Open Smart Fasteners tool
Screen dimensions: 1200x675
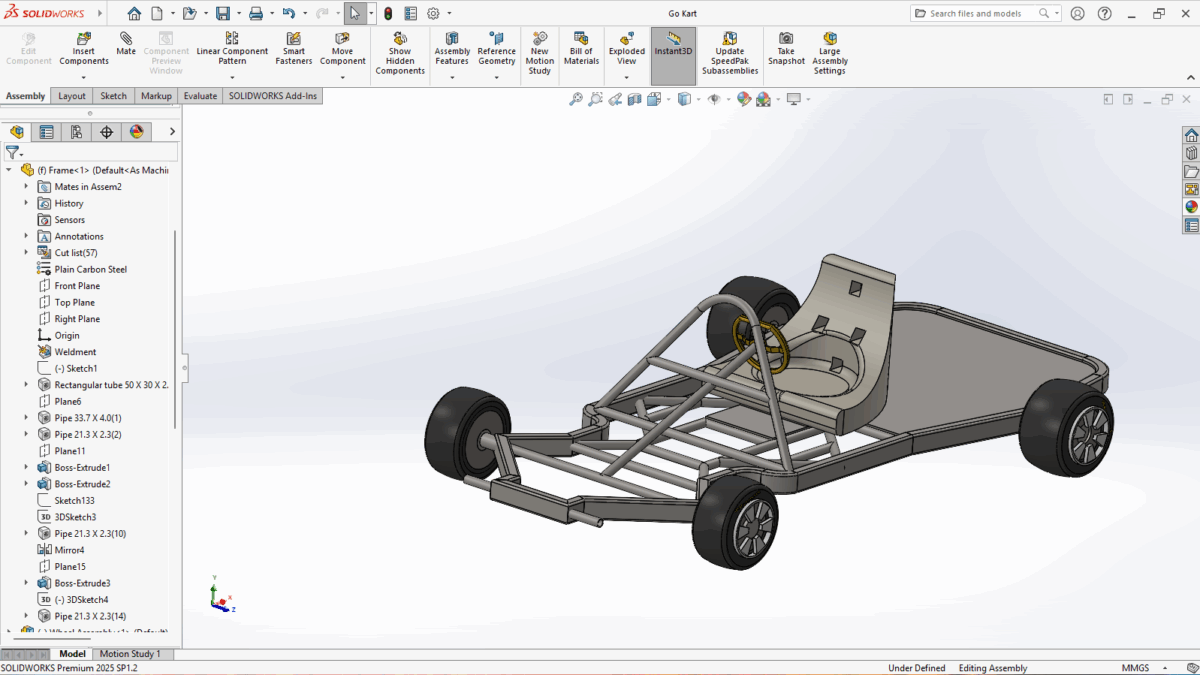pos(294,40)
